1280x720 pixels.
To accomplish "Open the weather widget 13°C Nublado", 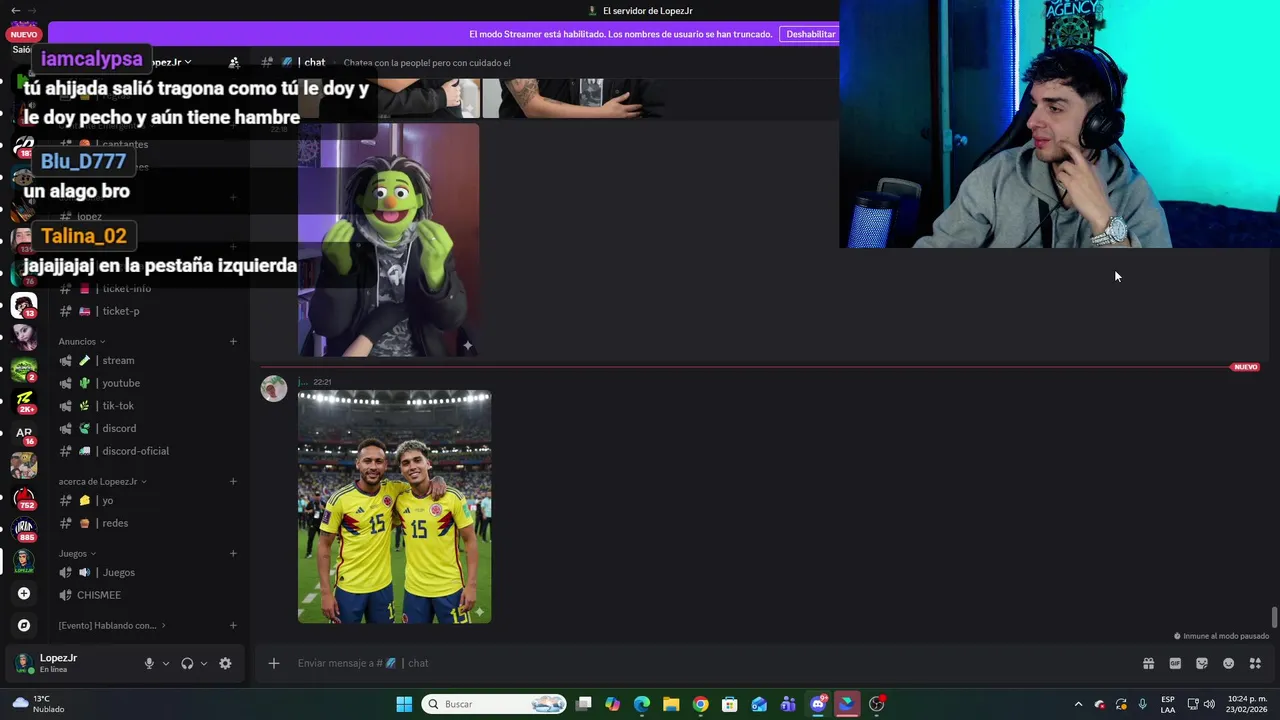I will click(38, 704).
